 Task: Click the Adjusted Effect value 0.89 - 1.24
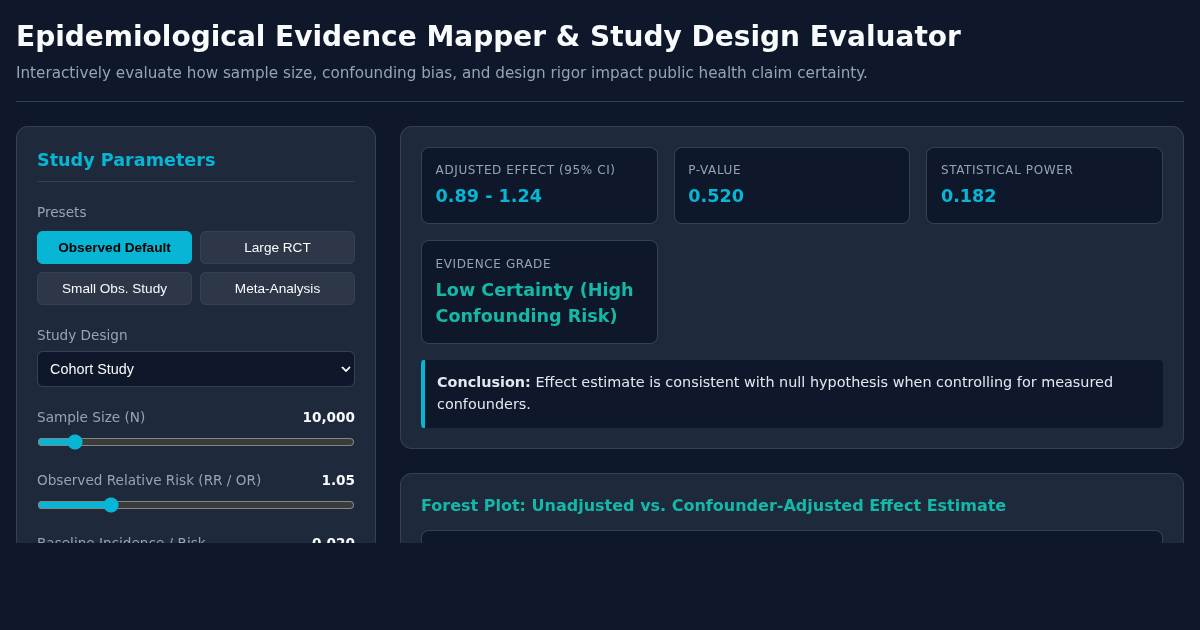(x=488, y=196)
